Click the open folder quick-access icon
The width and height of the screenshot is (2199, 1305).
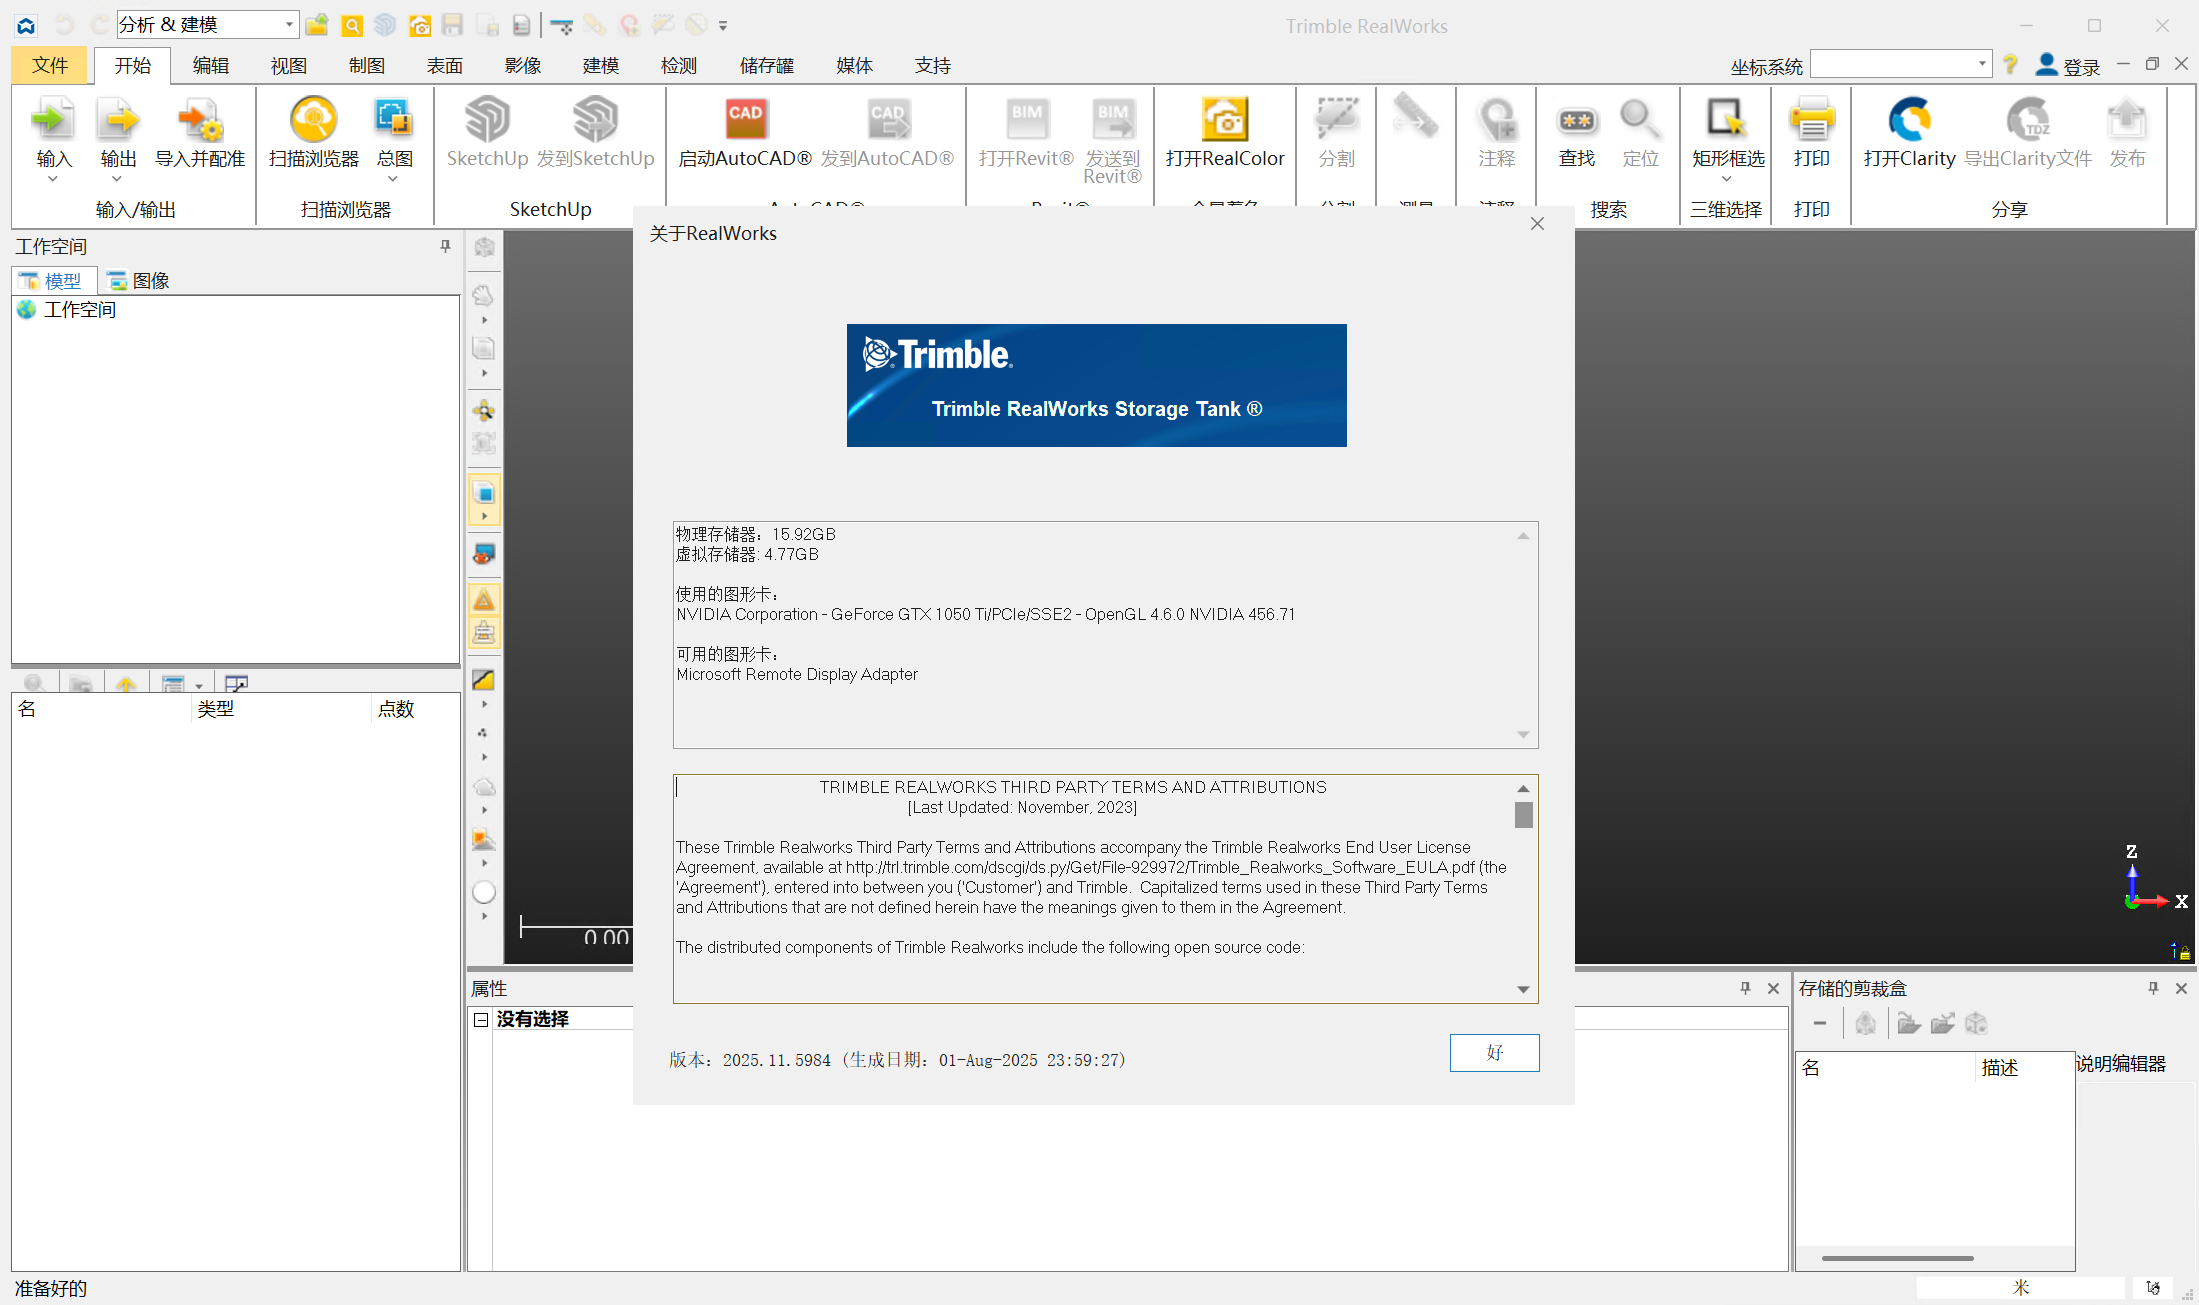(x=317, y=25)
